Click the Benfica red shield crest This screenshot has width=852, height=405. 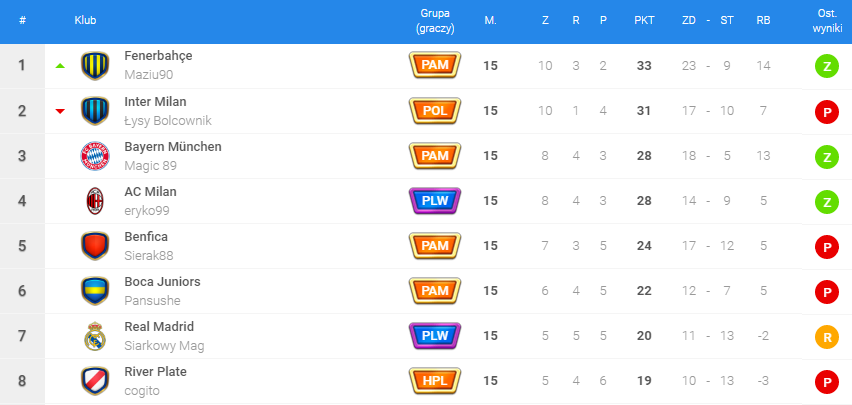[94, 246]
